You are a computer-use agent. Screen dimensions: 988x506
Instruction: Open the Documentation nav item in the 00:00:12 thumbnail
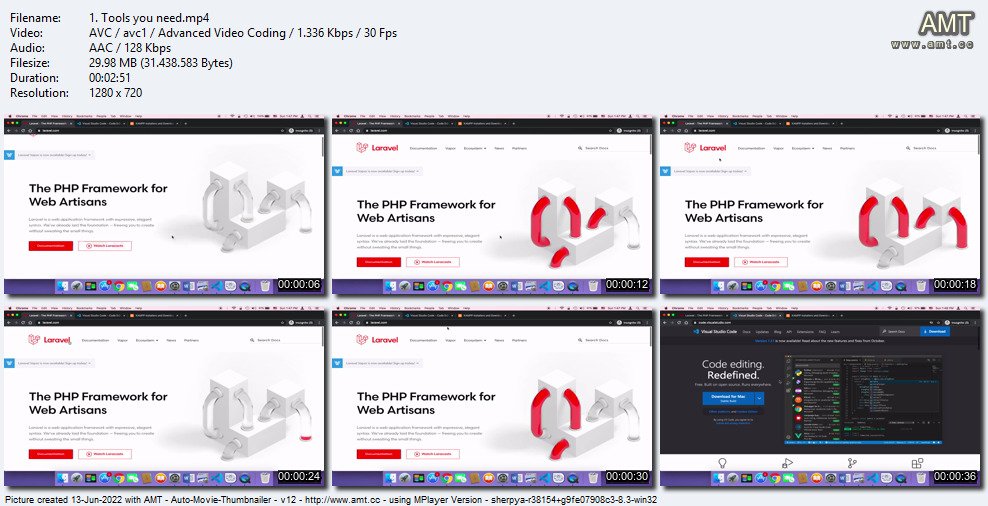click(423, 148)
